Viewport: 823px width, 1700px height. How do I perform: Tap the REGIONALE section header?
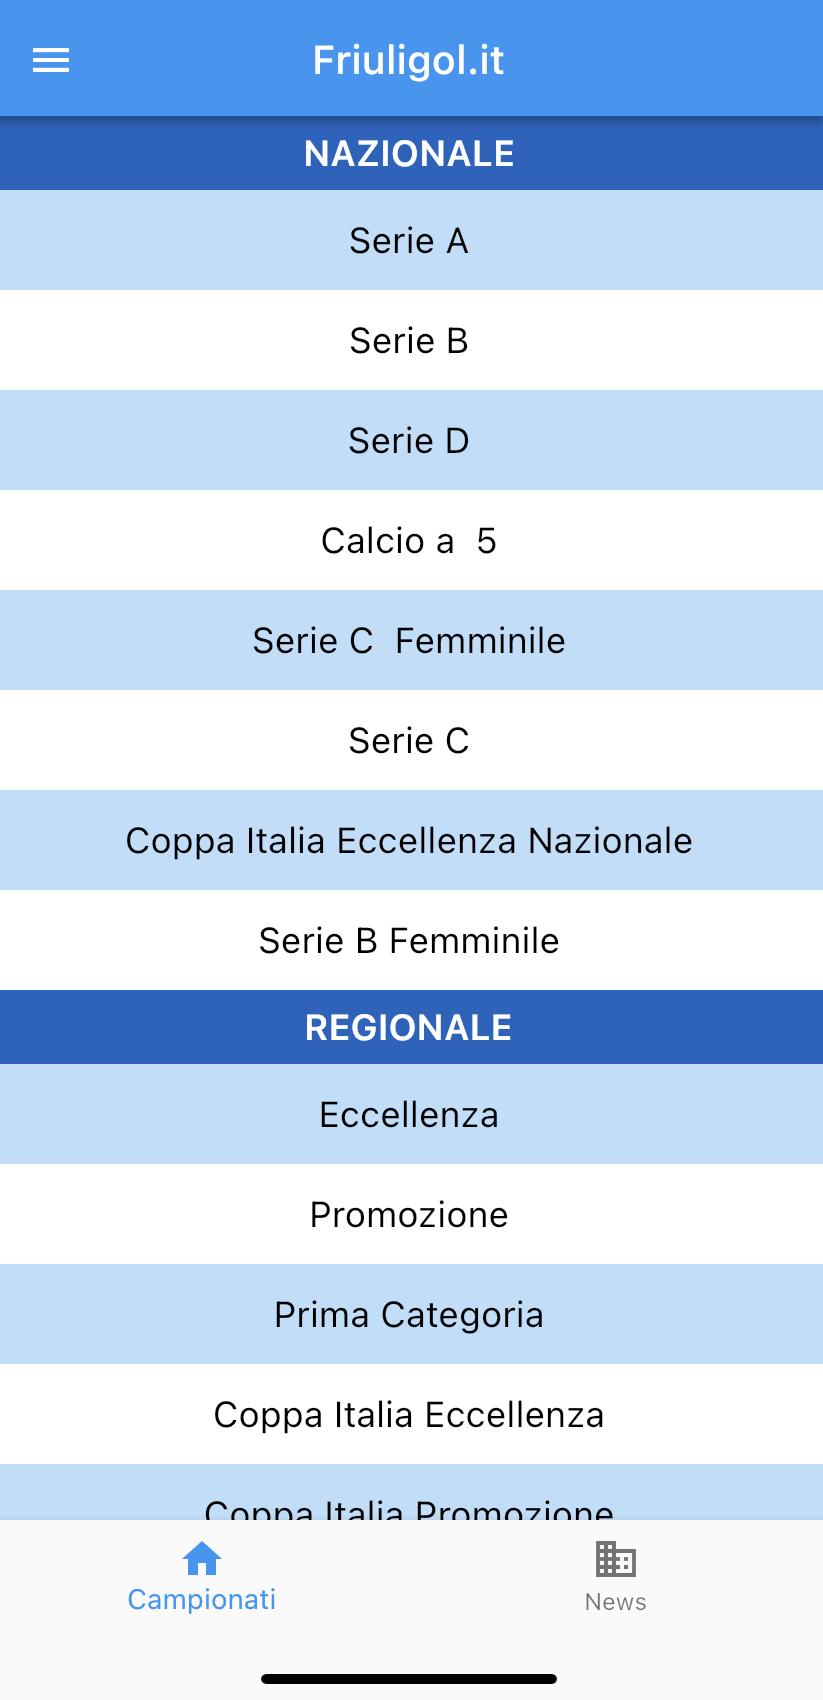(411, 1027)
